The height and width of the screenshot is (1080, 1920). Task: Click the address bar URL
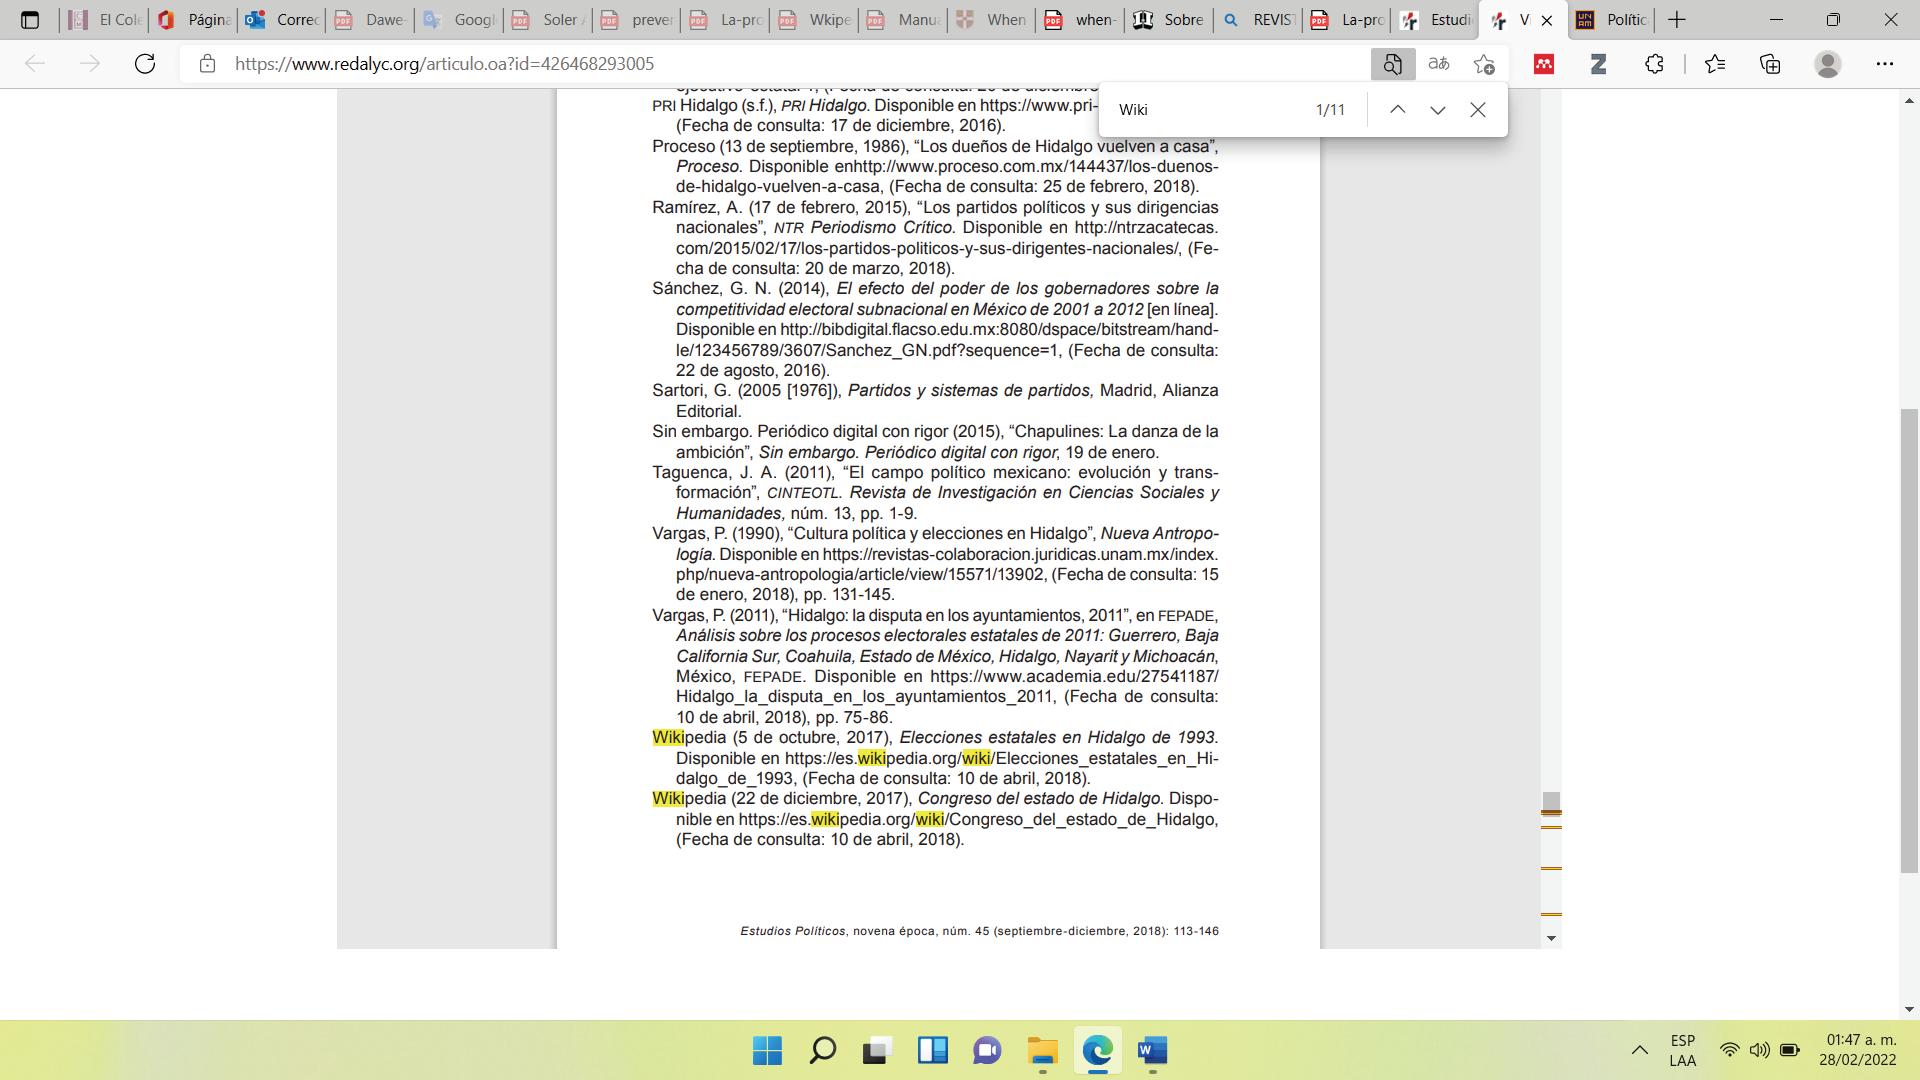[444, 64]
